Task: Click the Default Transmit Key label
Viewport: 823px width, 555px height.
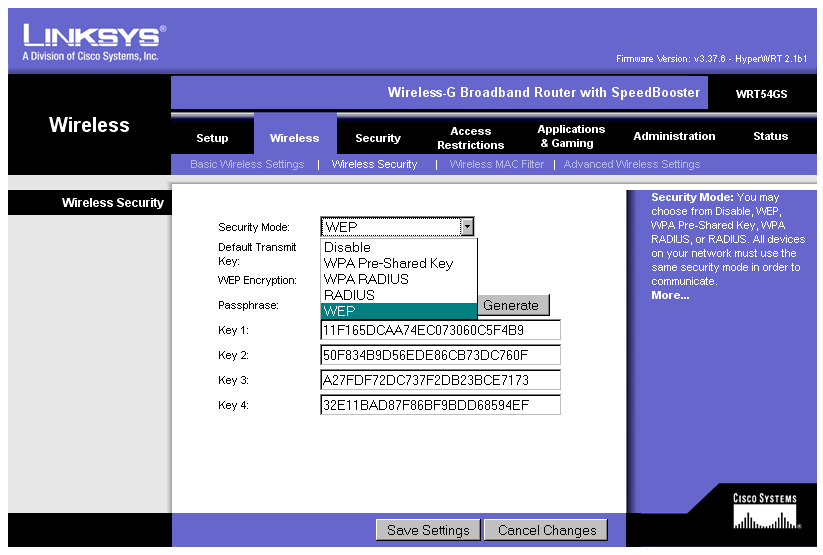Action: coord(257,254)
